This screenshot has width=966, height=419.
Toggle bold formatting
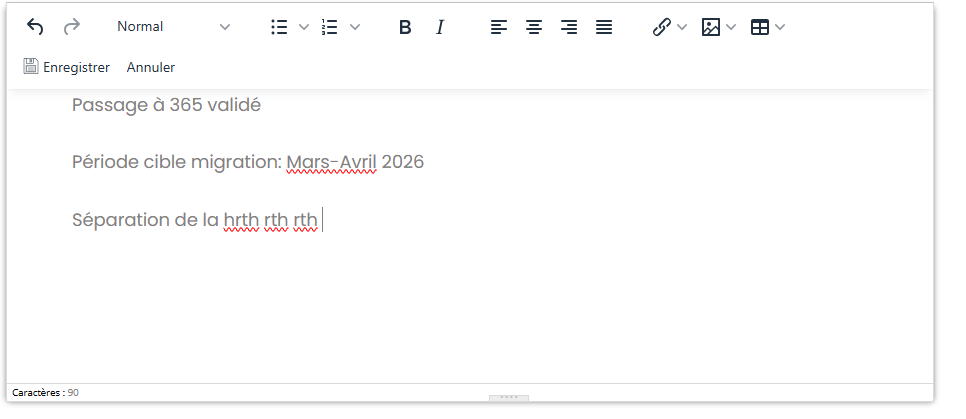pos(405,27)
